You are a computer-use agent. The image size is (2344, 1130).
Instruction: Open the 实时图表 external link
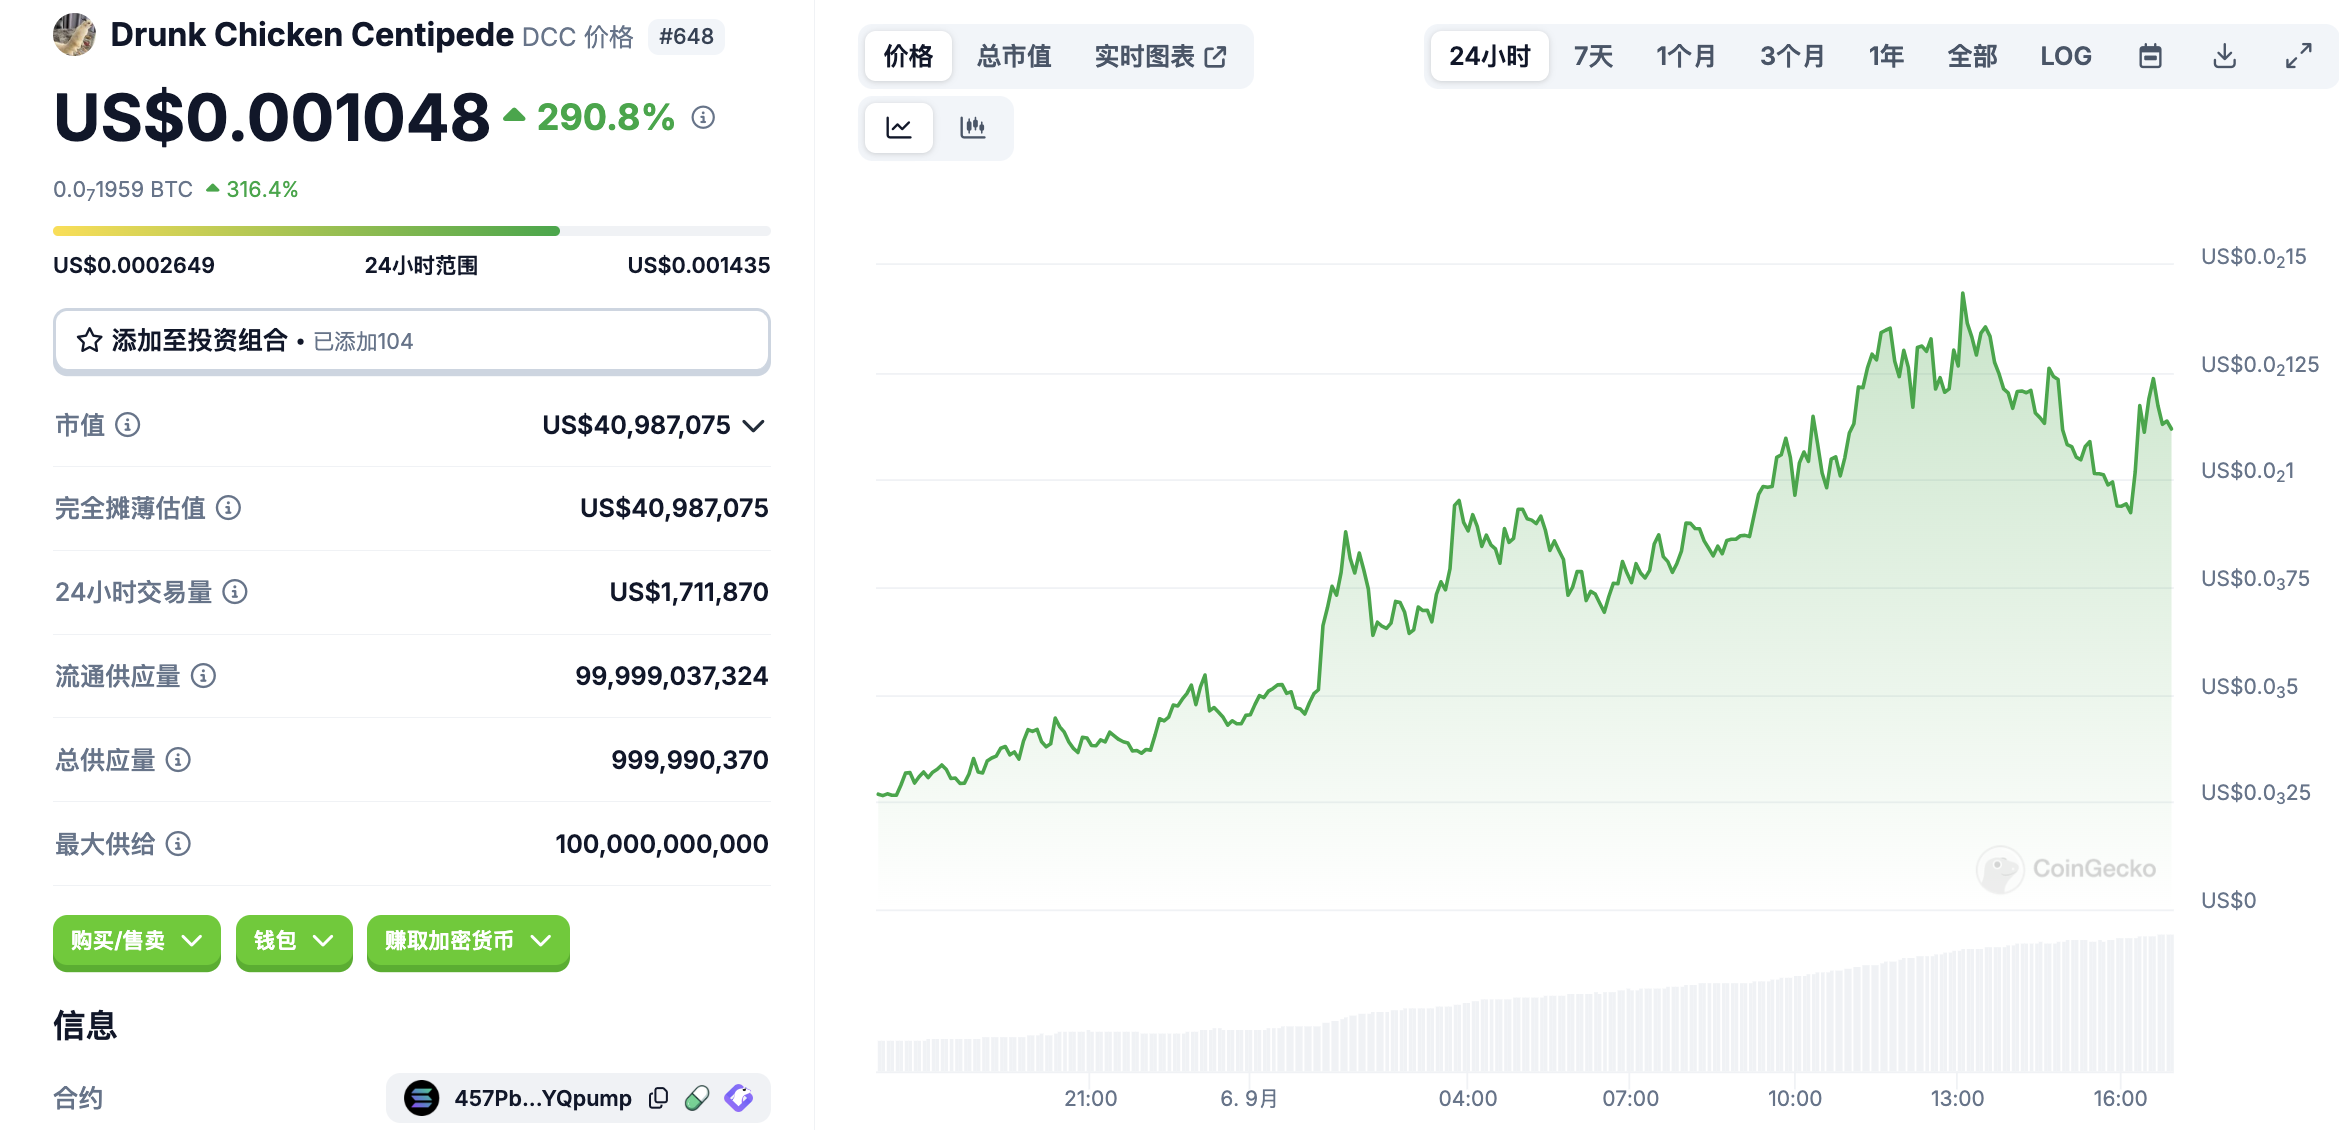click(1159, 56)
